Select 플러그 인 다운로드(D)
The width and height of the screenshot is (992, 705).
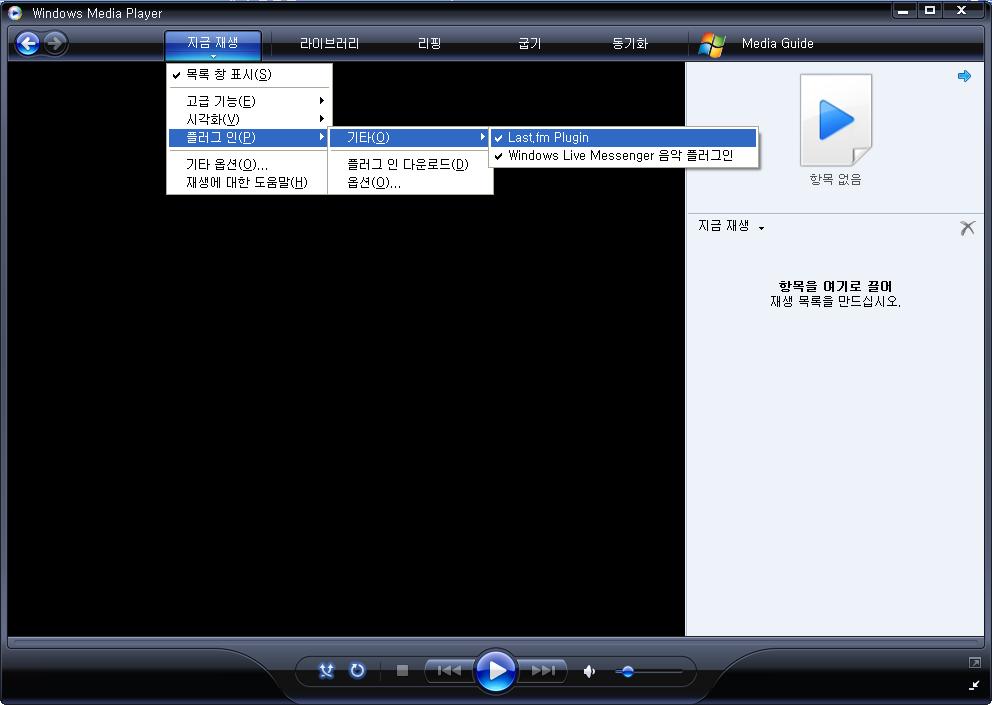(409, 165)
